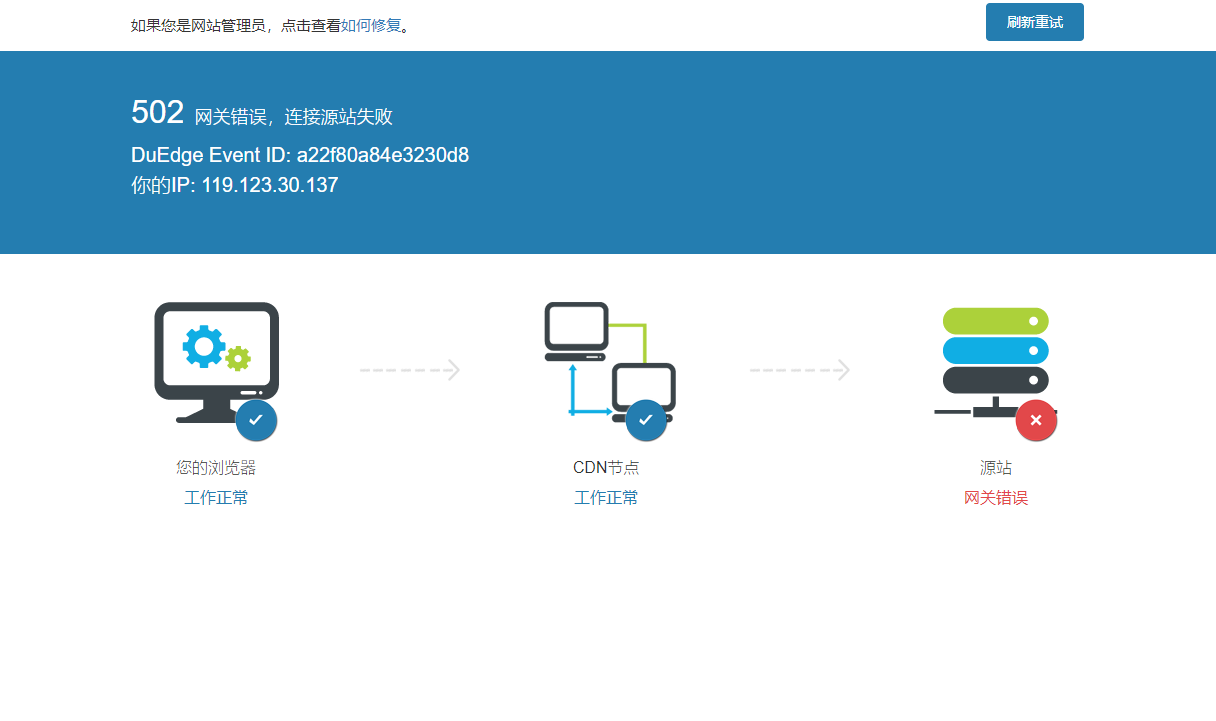Viewport: 1216px width, 721px height.
Task: Click the 工作正常 status under CDN节点
Action: pyautogui.click(x=606, y=498)
